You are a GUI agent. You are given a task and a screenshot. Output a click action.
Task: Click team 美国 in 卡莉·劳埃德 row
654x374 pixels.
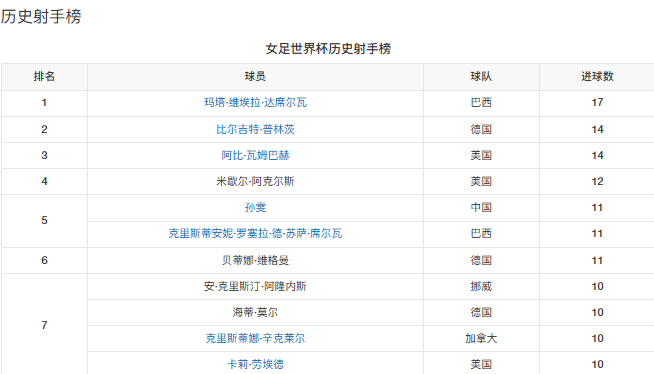481,364
